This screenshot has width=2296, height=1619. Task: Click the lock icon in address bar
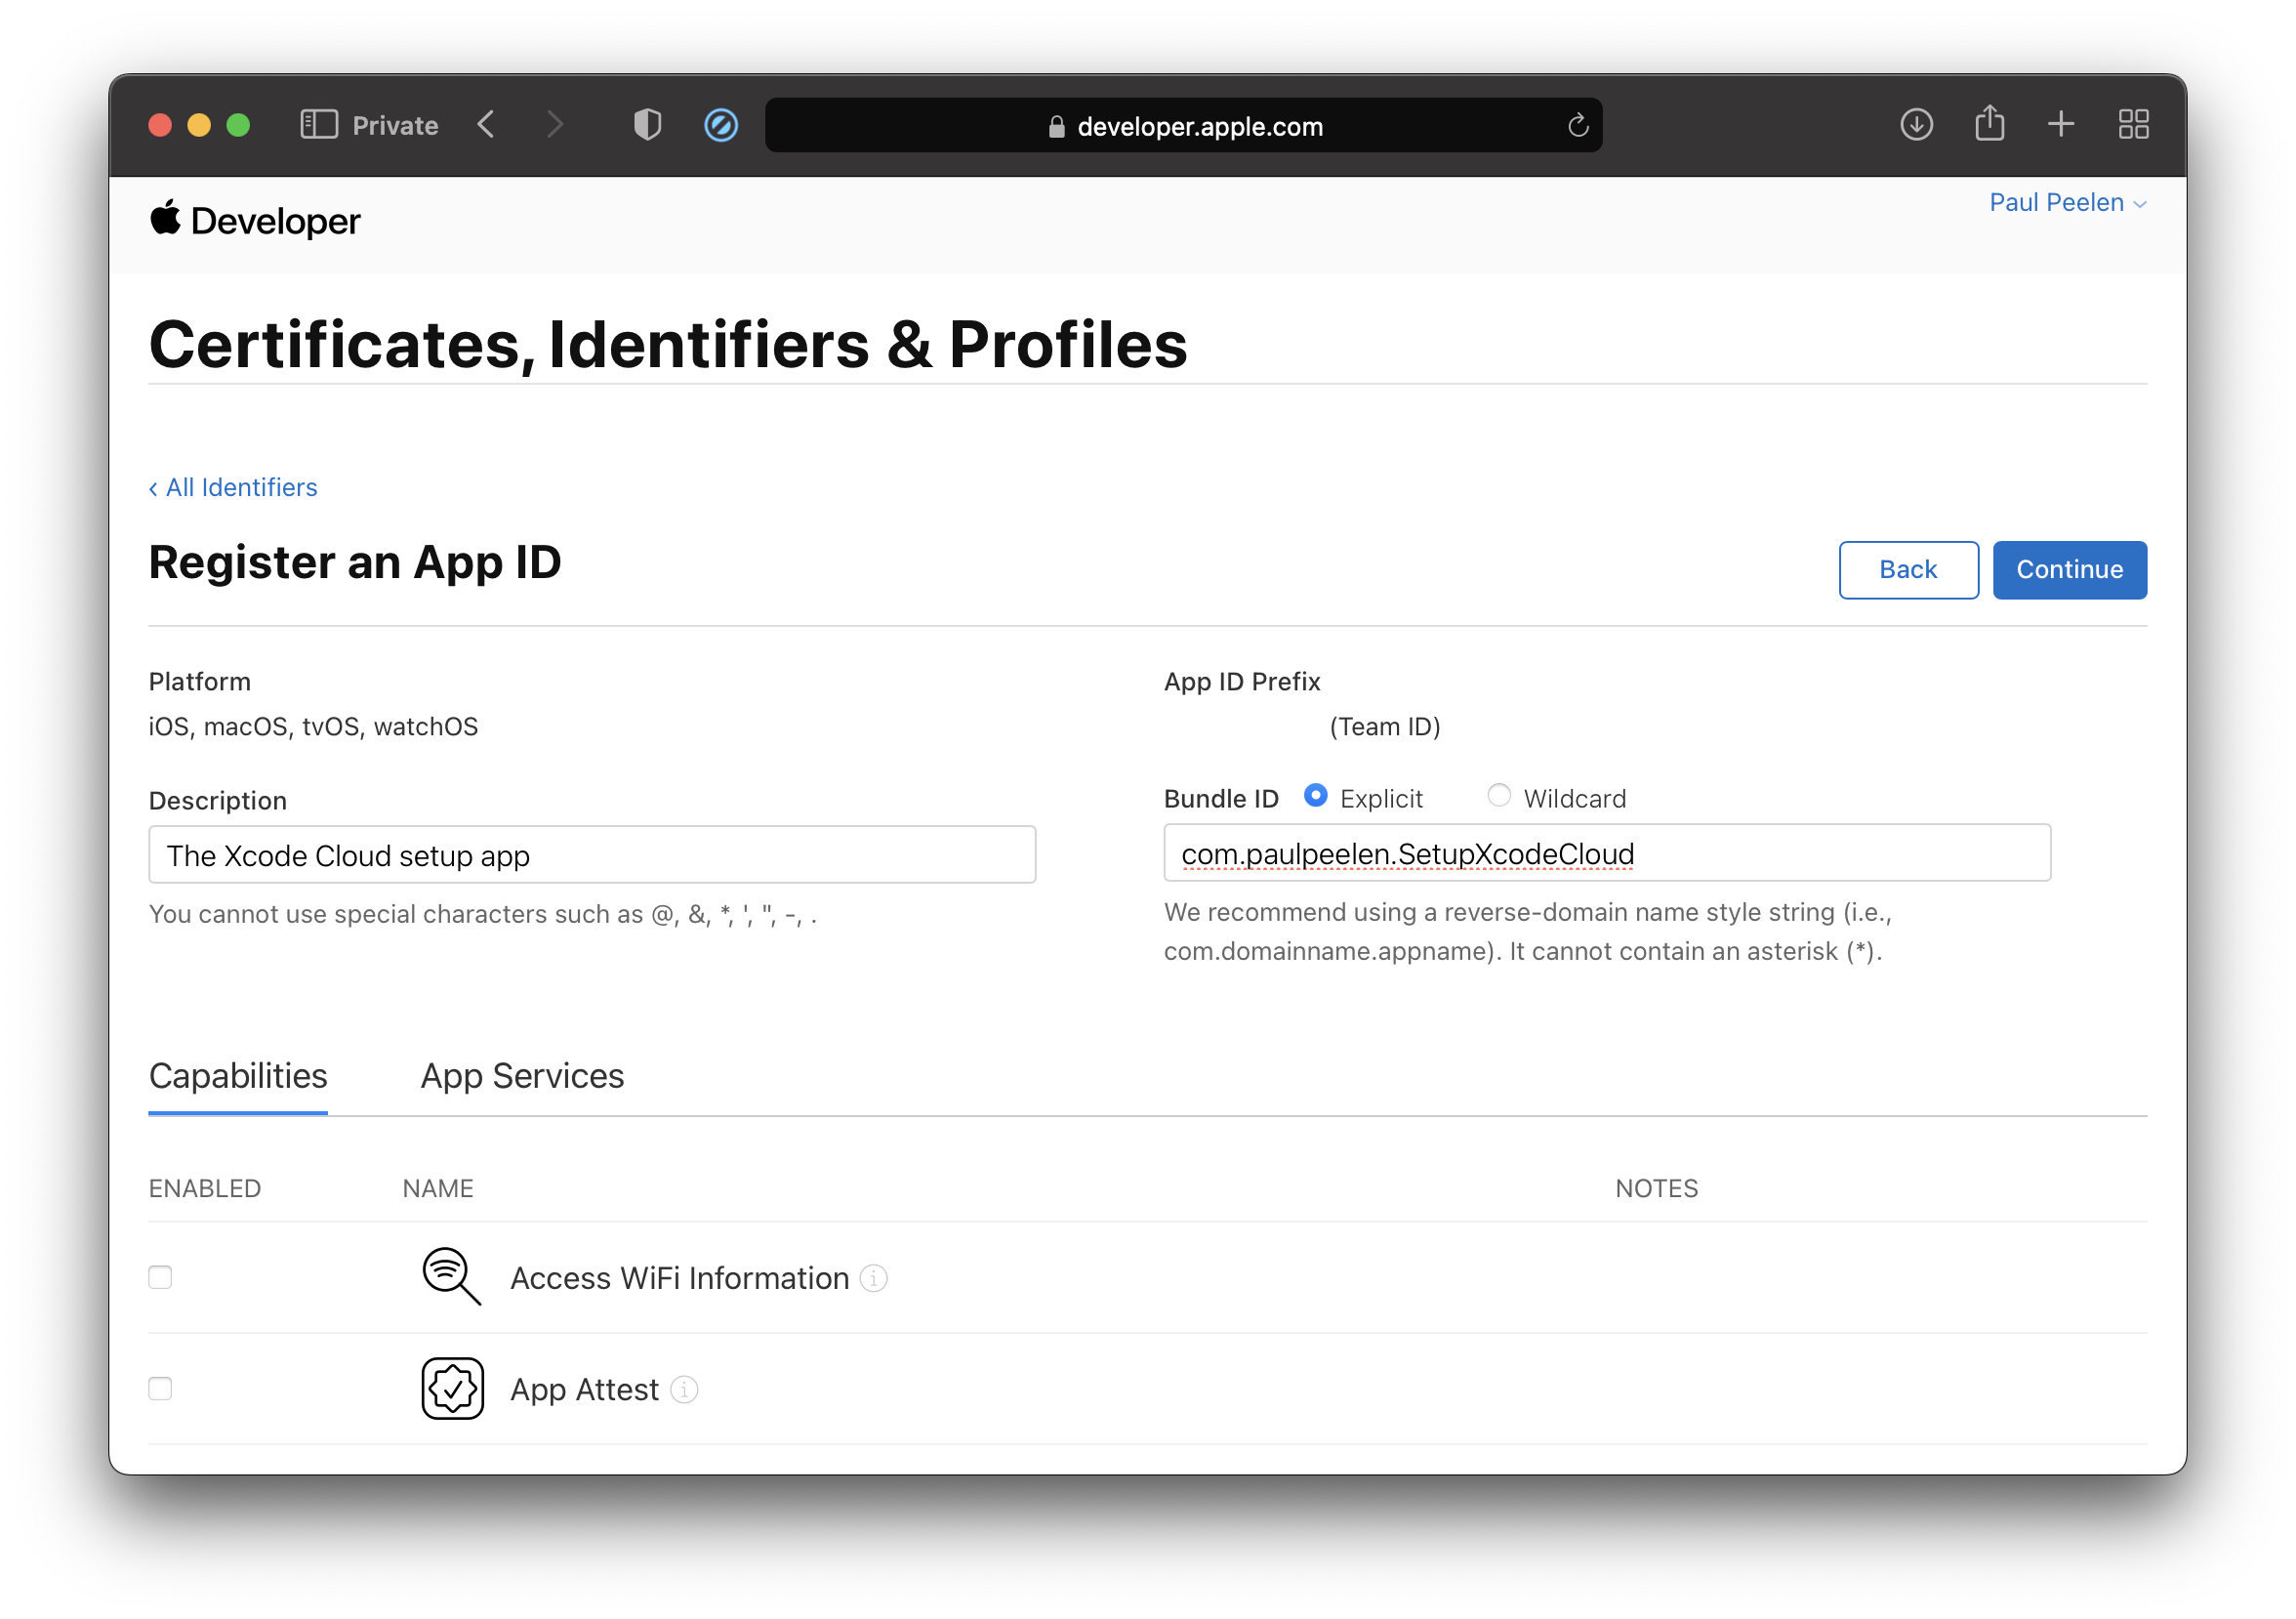coord(1056,126)
